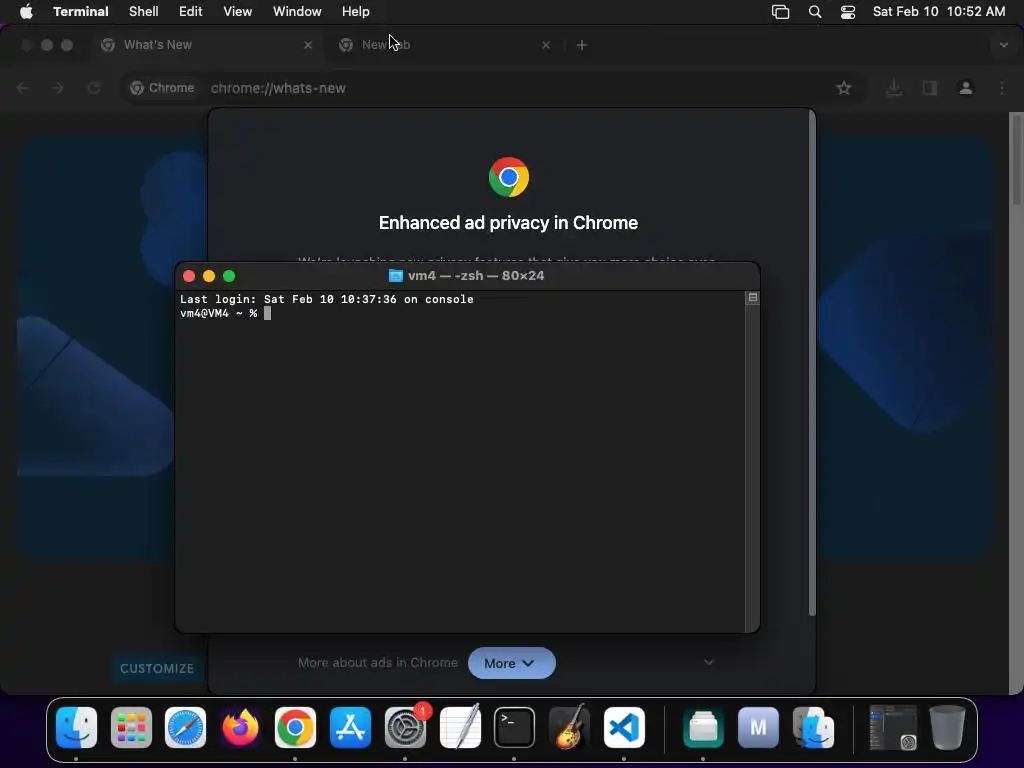
Task: Close the Terminal window red button
Action: (x=189, y=276)
